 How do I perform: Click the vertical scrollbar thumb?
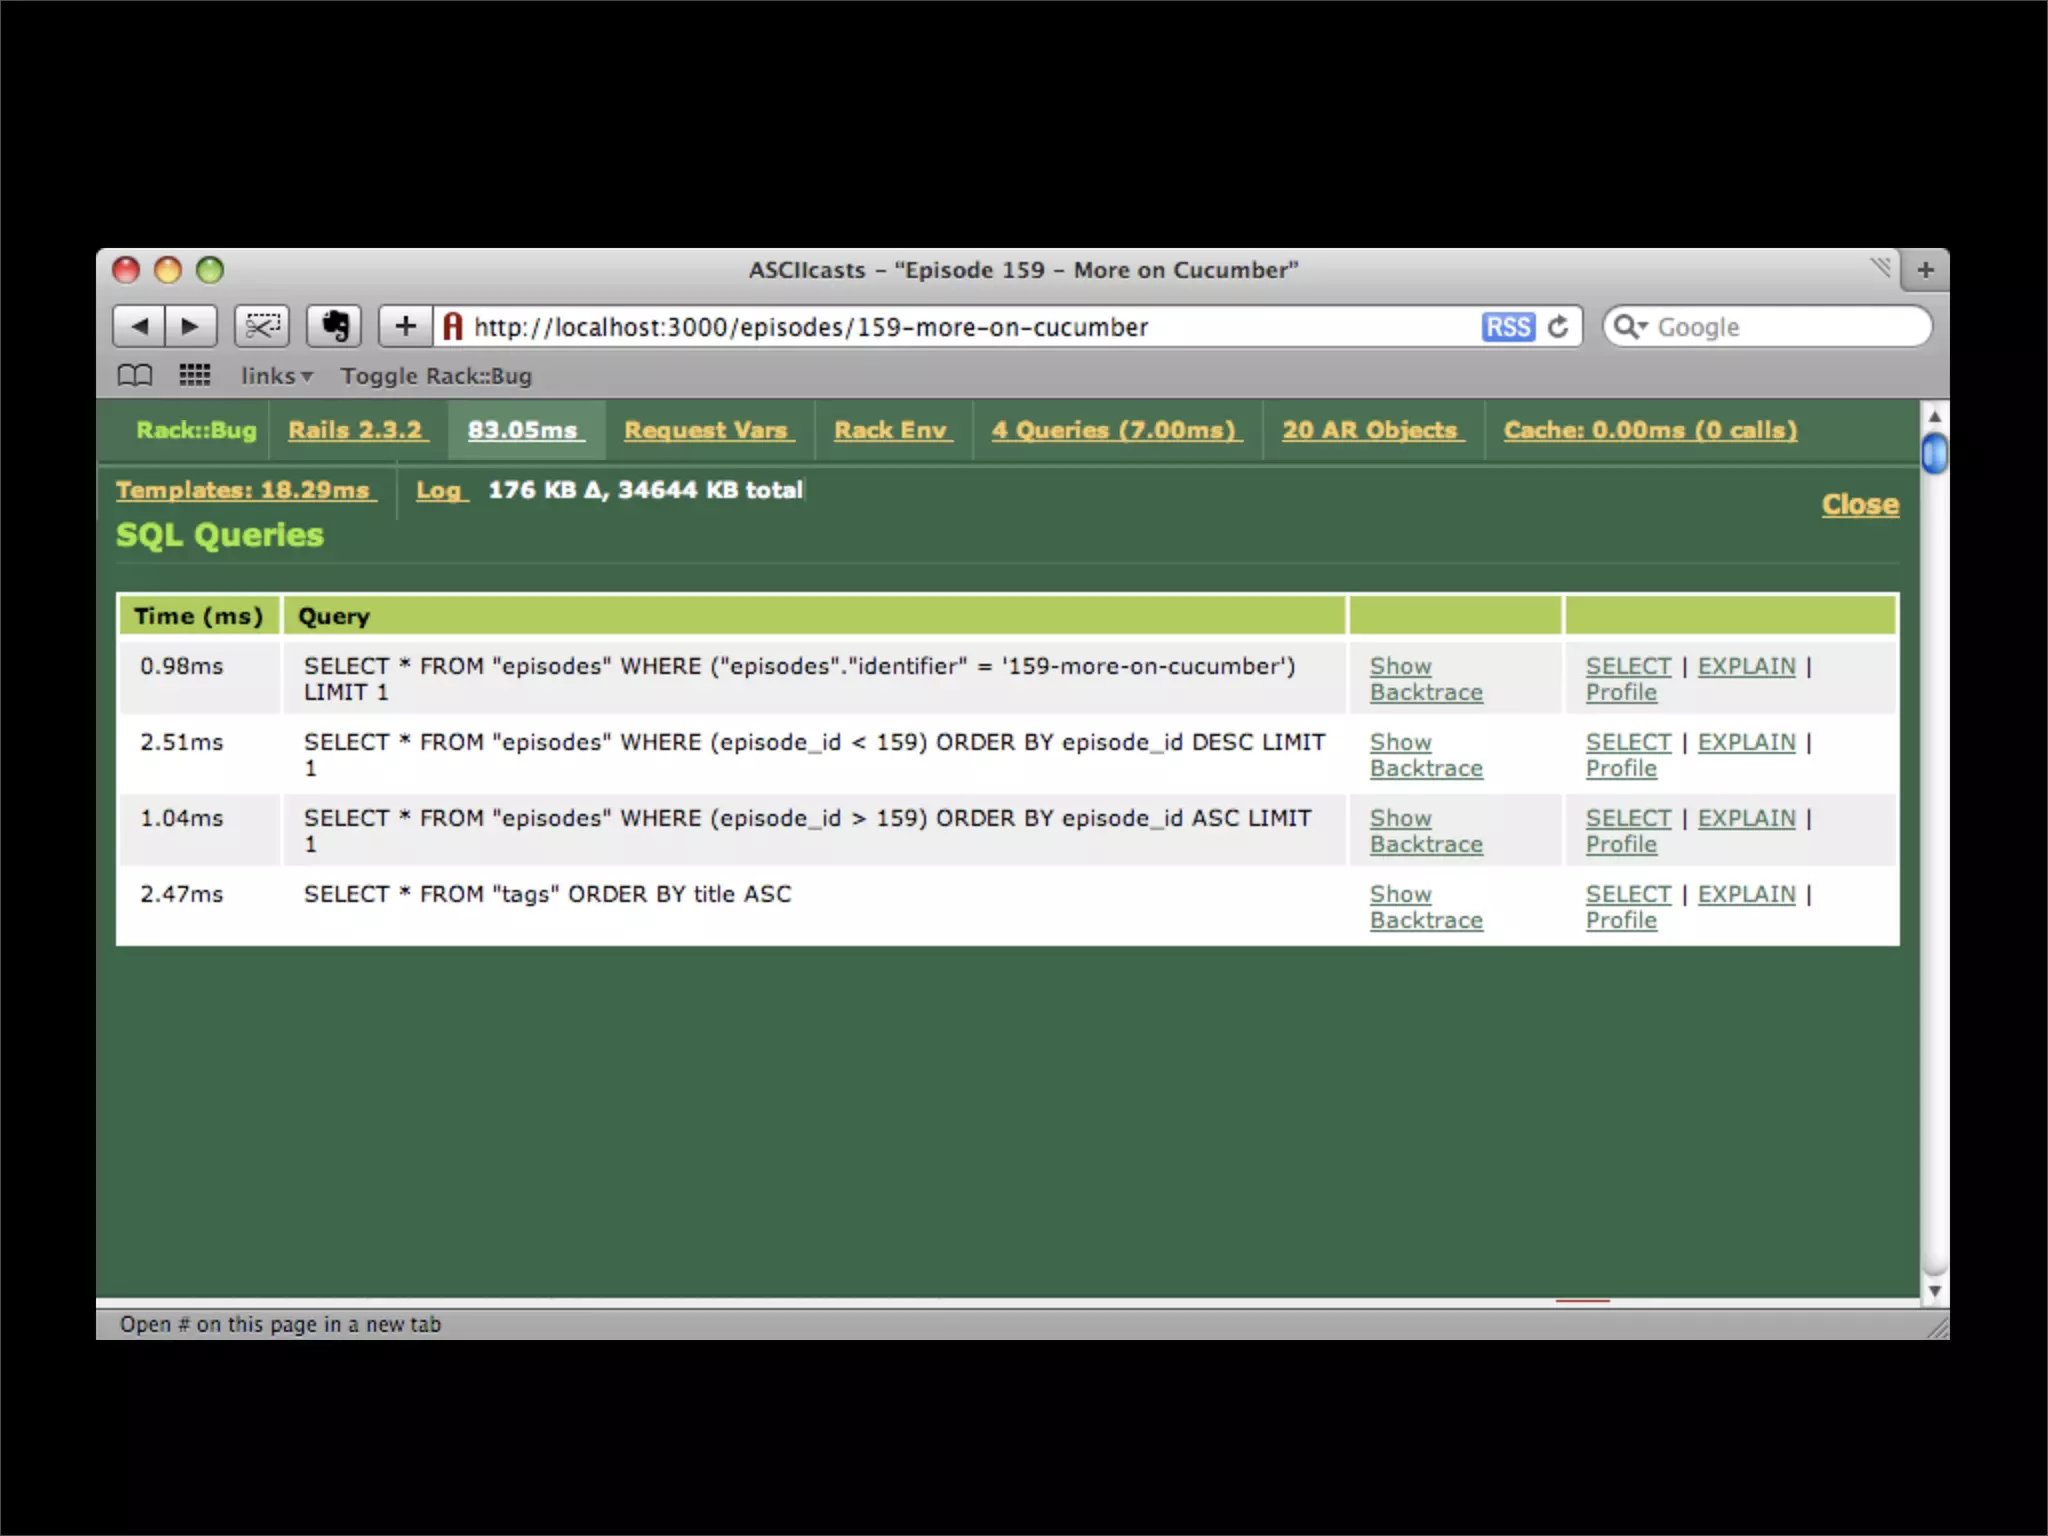pos(1934,454)
